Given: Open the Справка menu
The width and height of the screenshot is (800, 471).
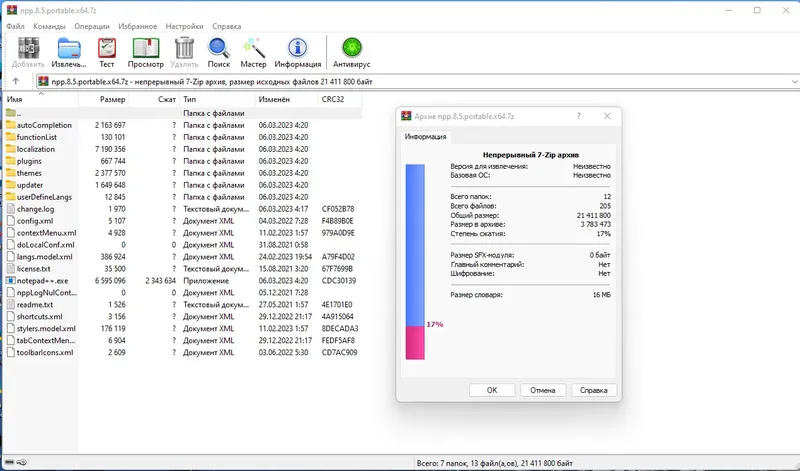Looking at the screenshot, I should click(227, 26).
